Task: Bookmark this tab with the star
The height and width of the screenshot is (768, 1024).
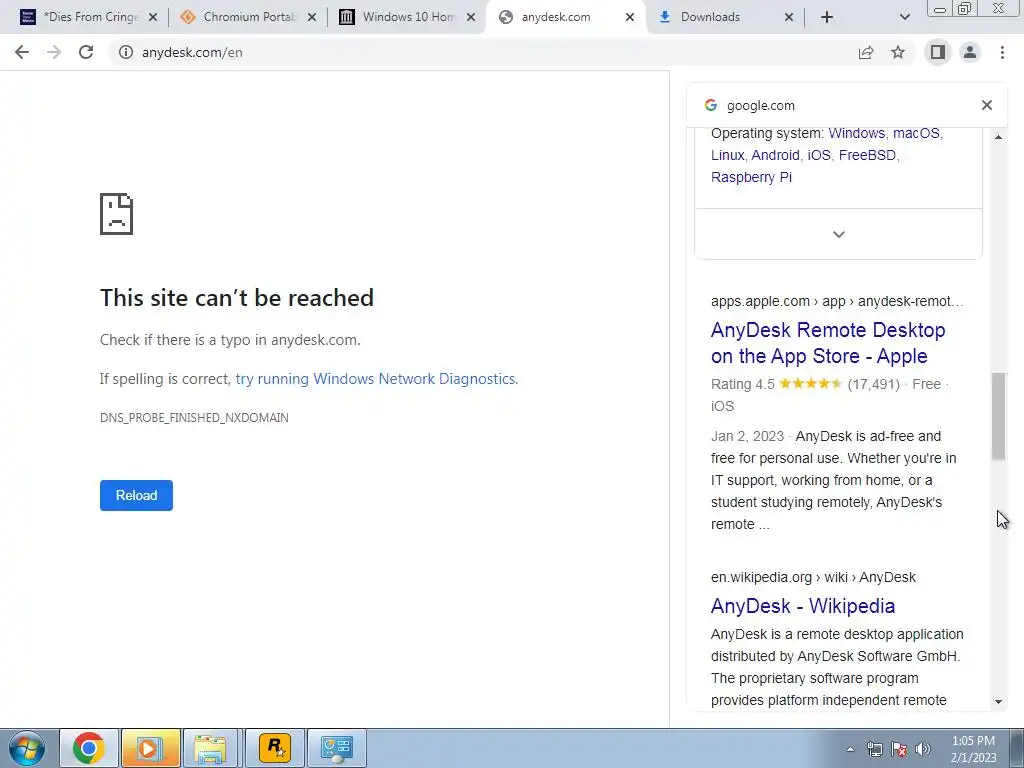Action: (898, 52)
